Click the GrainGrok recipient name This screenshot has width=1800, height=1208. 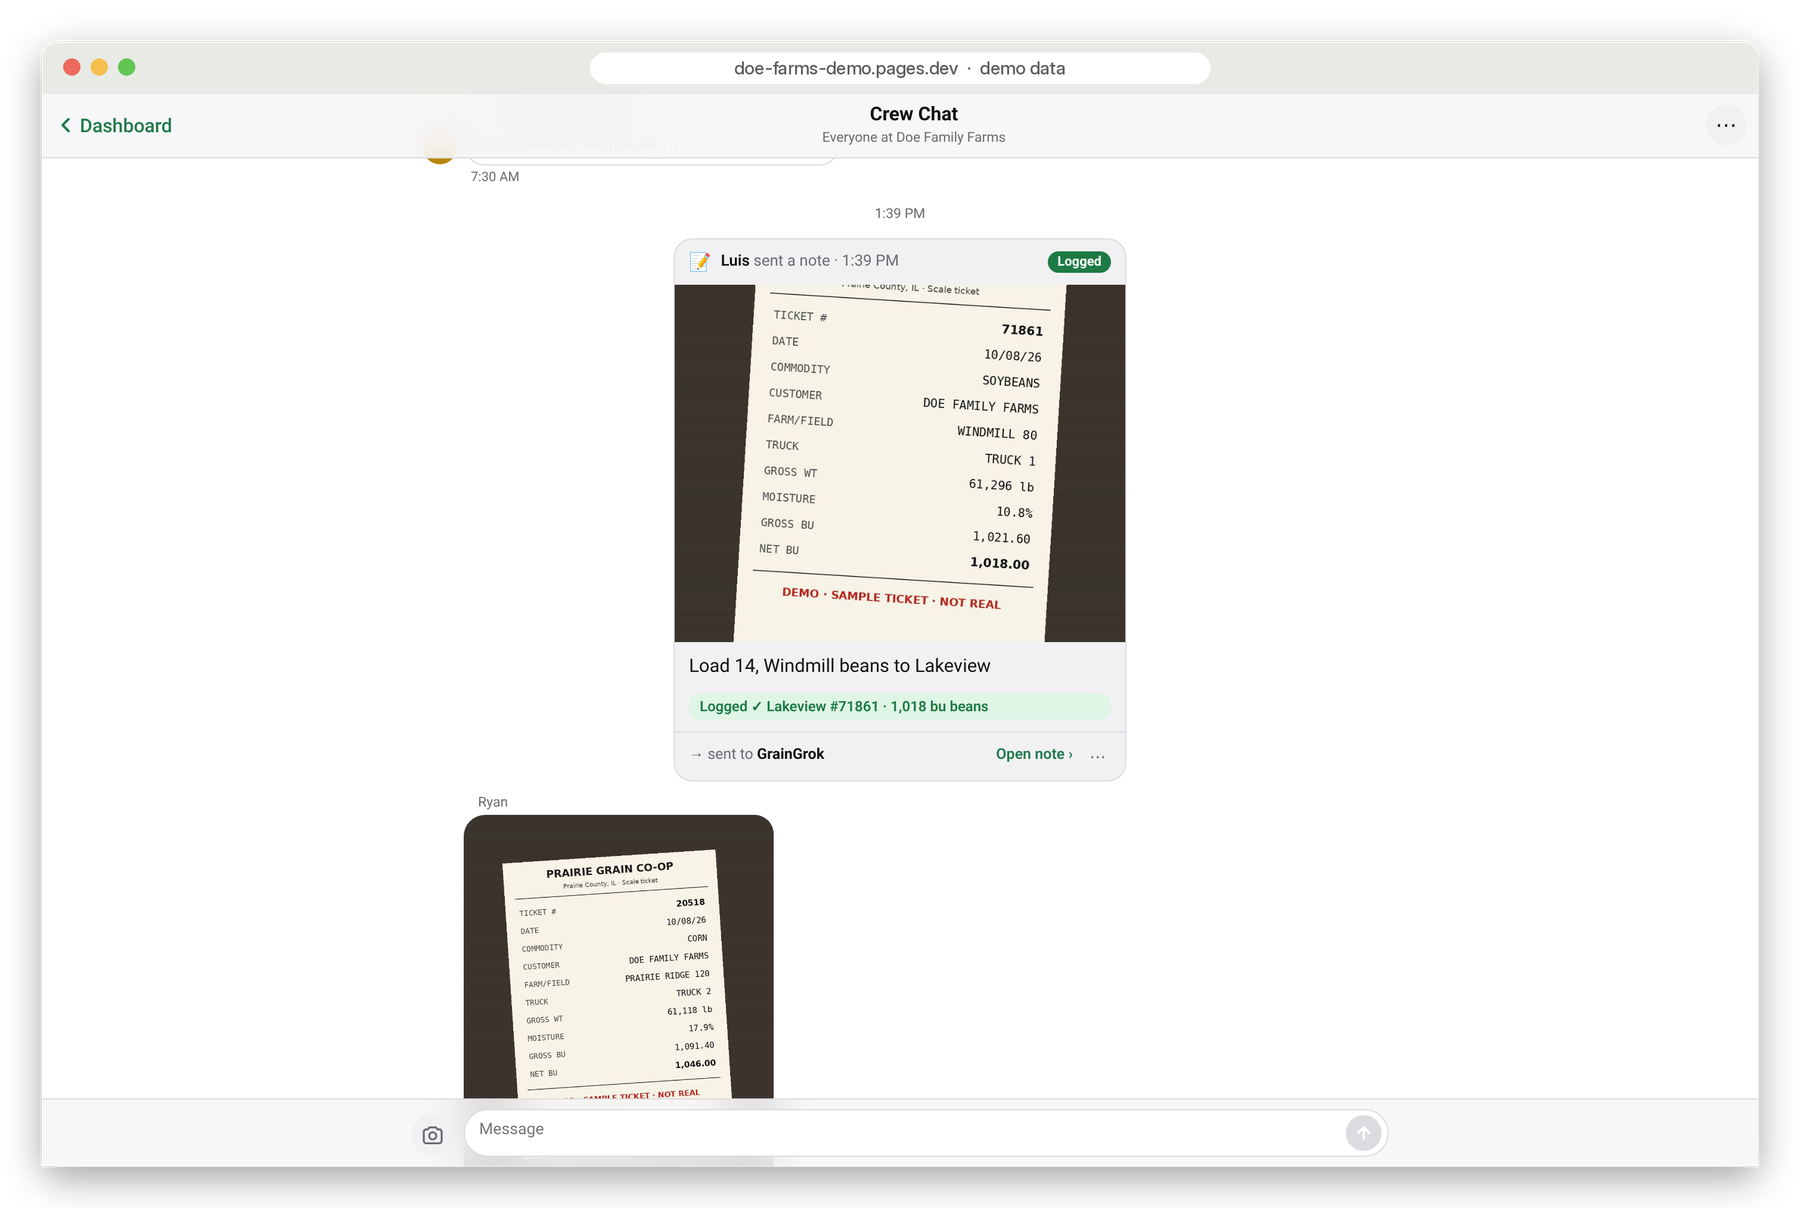click(790, 754)
